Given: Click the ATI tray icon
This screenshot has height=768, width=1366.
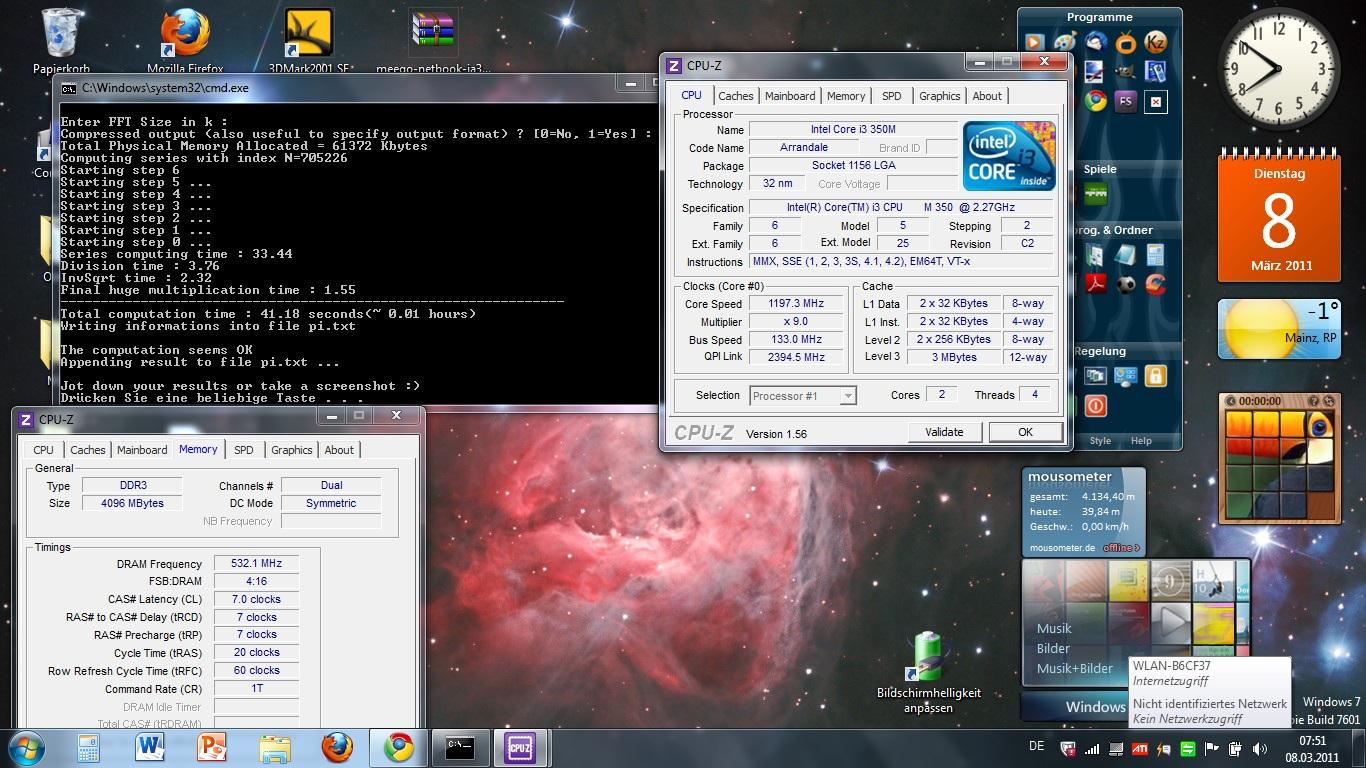Looking at the screenshot, I should pos(1140,748).
